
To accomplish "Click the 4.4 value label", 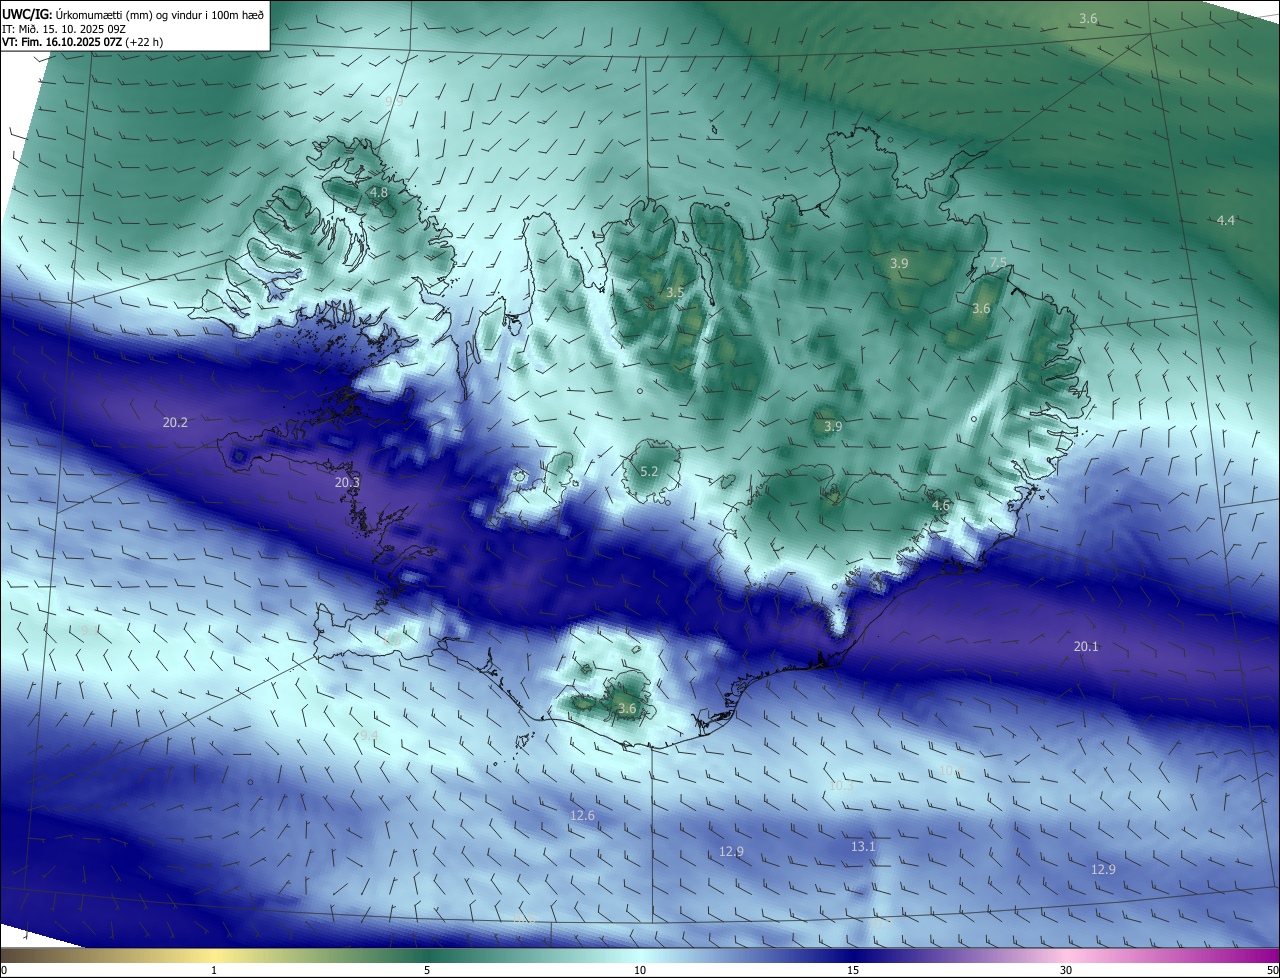I will [x=1226, y=221].
